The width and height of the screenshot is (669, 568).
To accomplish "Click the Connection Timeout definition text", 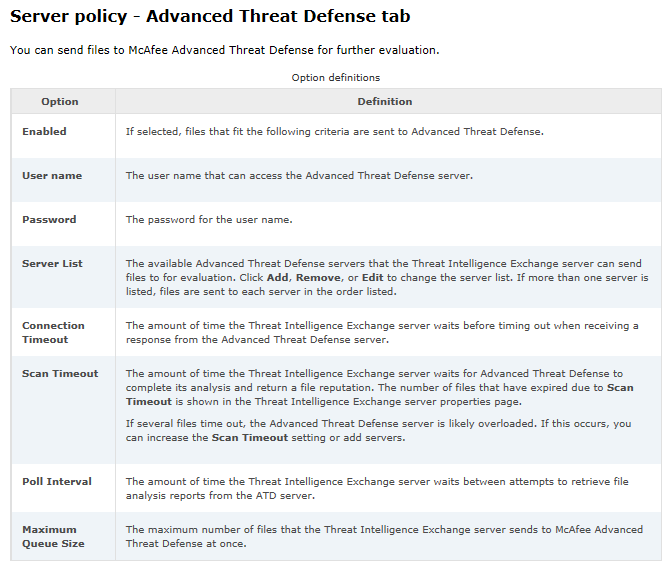I will click(x=382, y=332).
